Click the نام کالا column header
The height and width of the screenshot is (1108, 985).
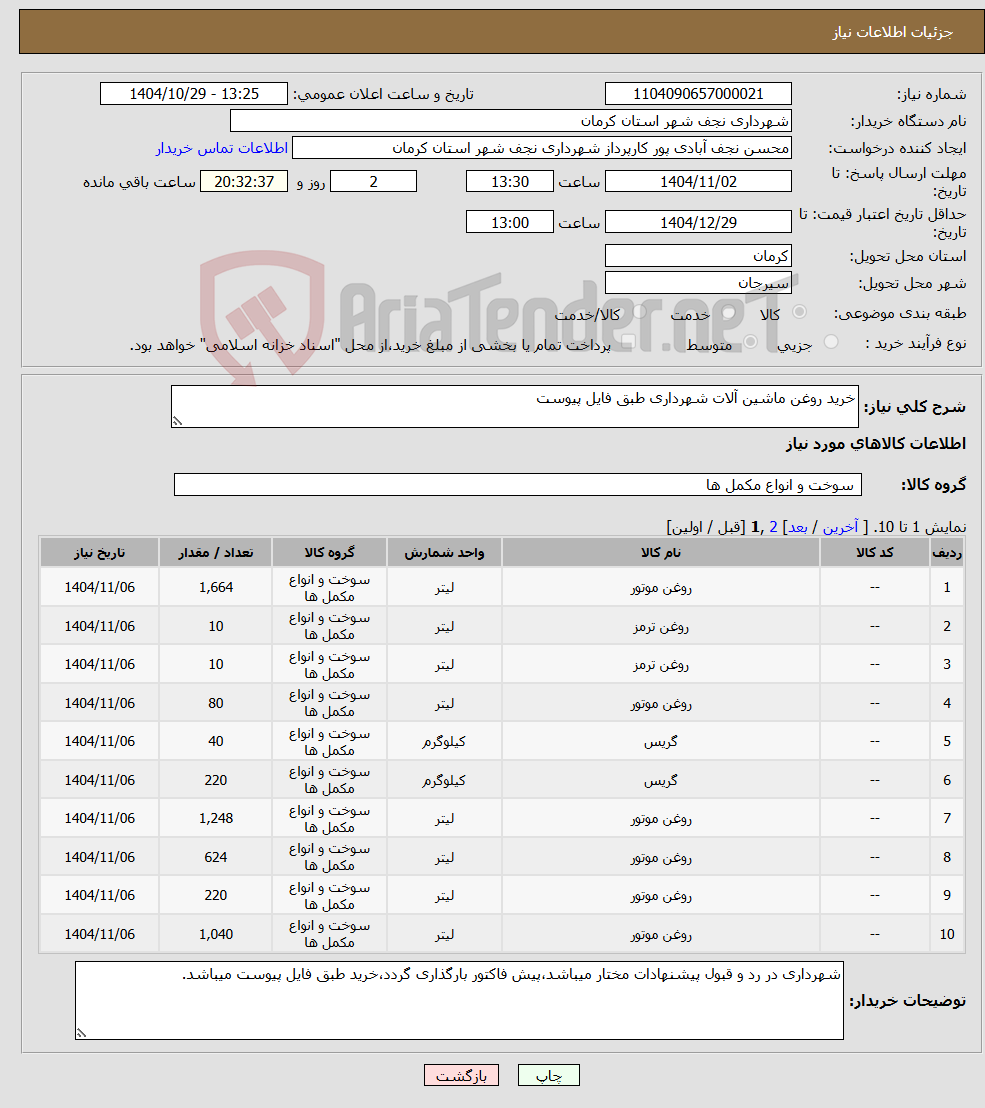[x=661, y=553]
